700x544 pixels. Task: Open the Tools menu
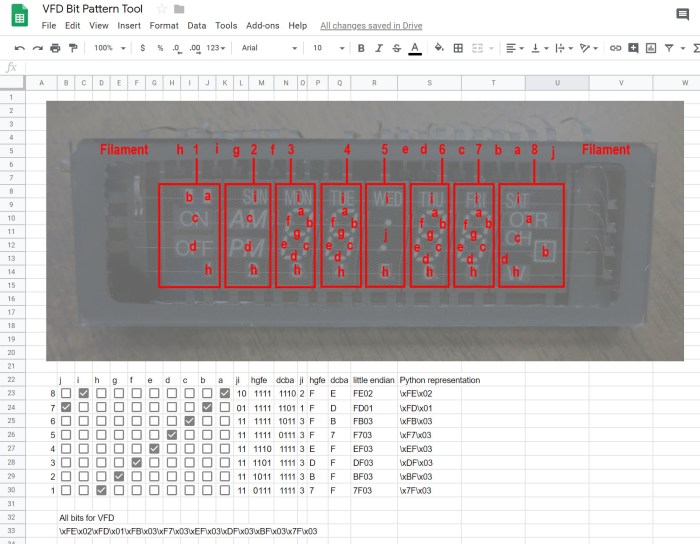(x=226, y=25)
